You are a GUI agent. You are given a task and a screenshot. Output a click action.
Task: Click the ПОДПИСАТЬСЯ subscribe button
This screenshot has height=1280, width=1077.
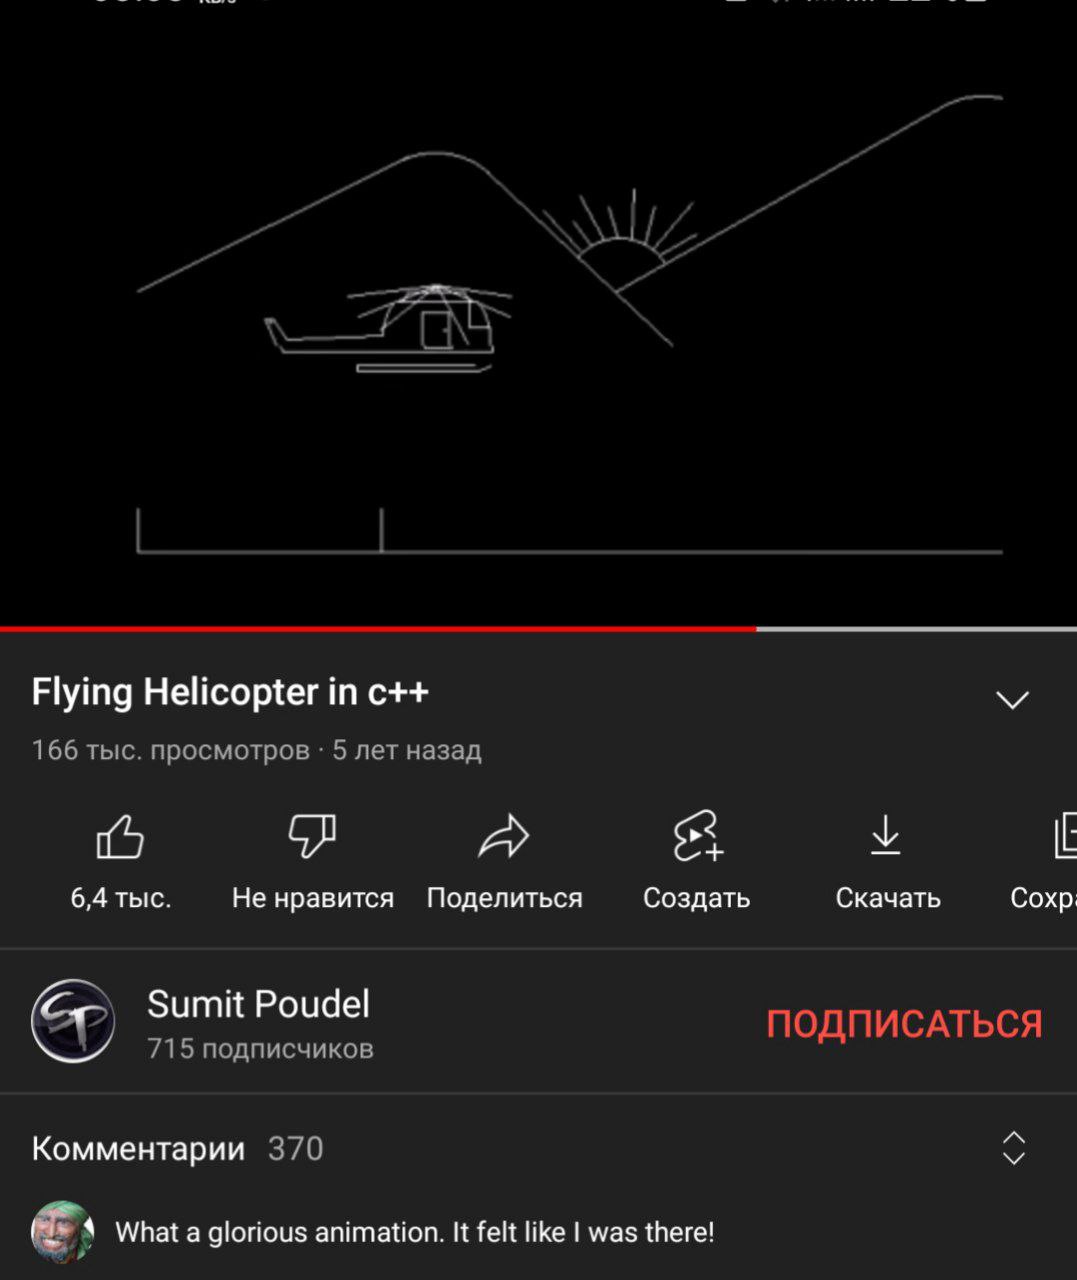point(904,1024)
